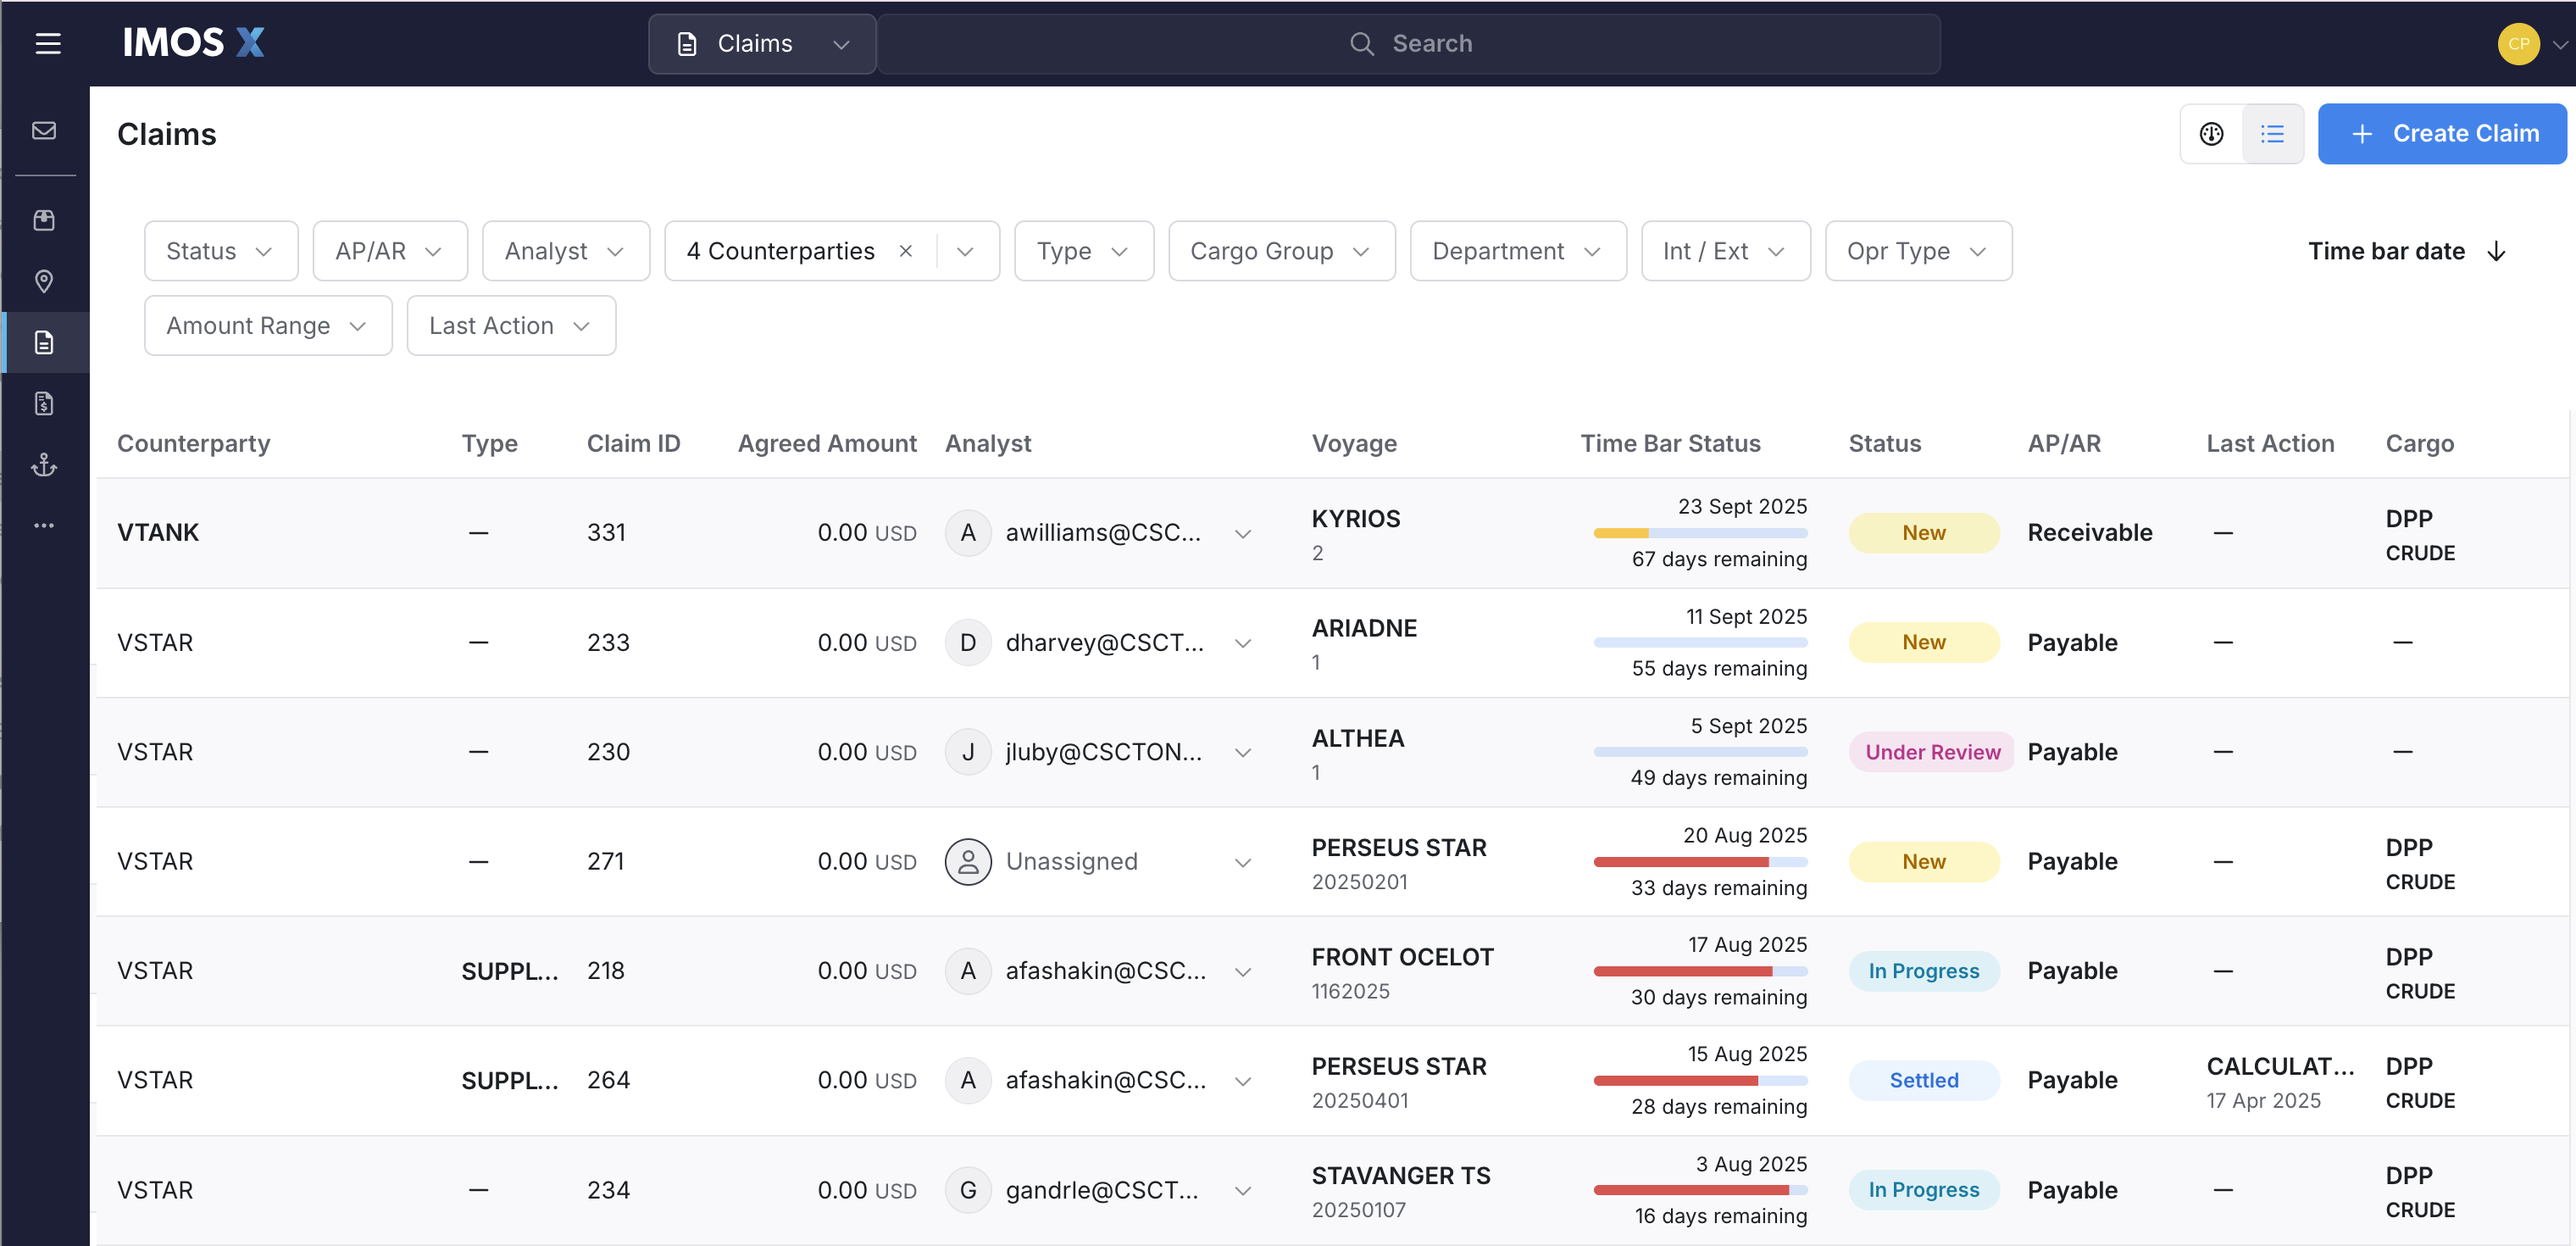The width and height of the screenshot is (2576, 1246).
Task: Open the CP user account menu
Action: [2519, 43]
